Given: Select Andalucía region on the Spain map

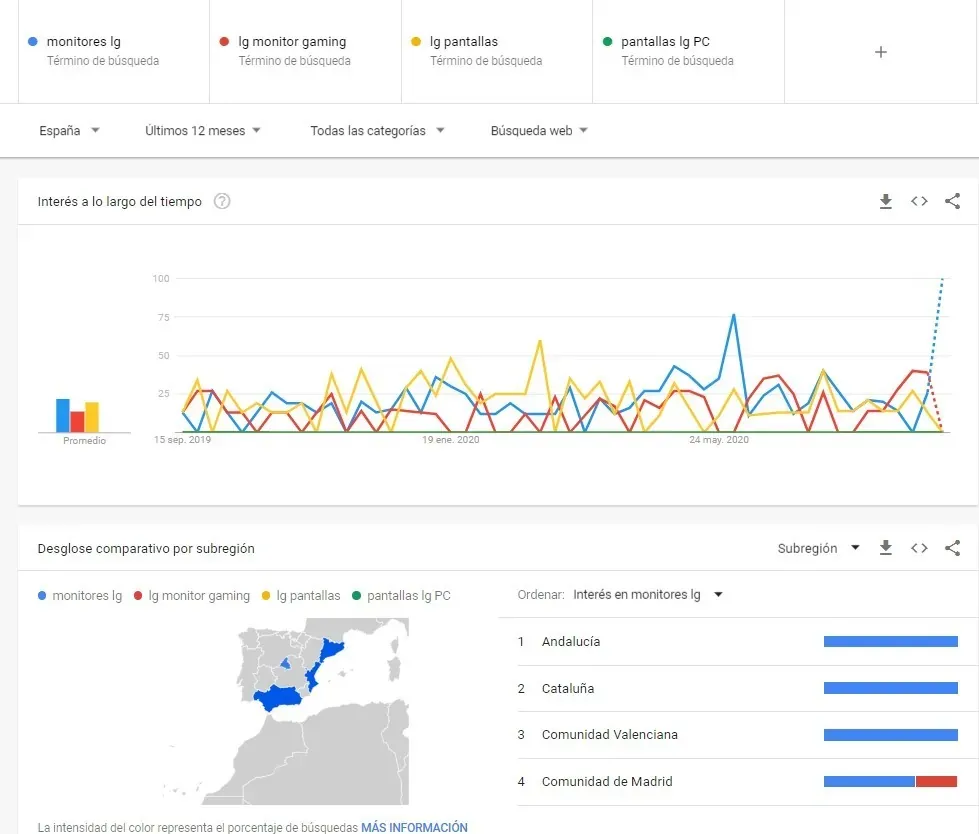Looking at the screenshot, I should [277, 697].
